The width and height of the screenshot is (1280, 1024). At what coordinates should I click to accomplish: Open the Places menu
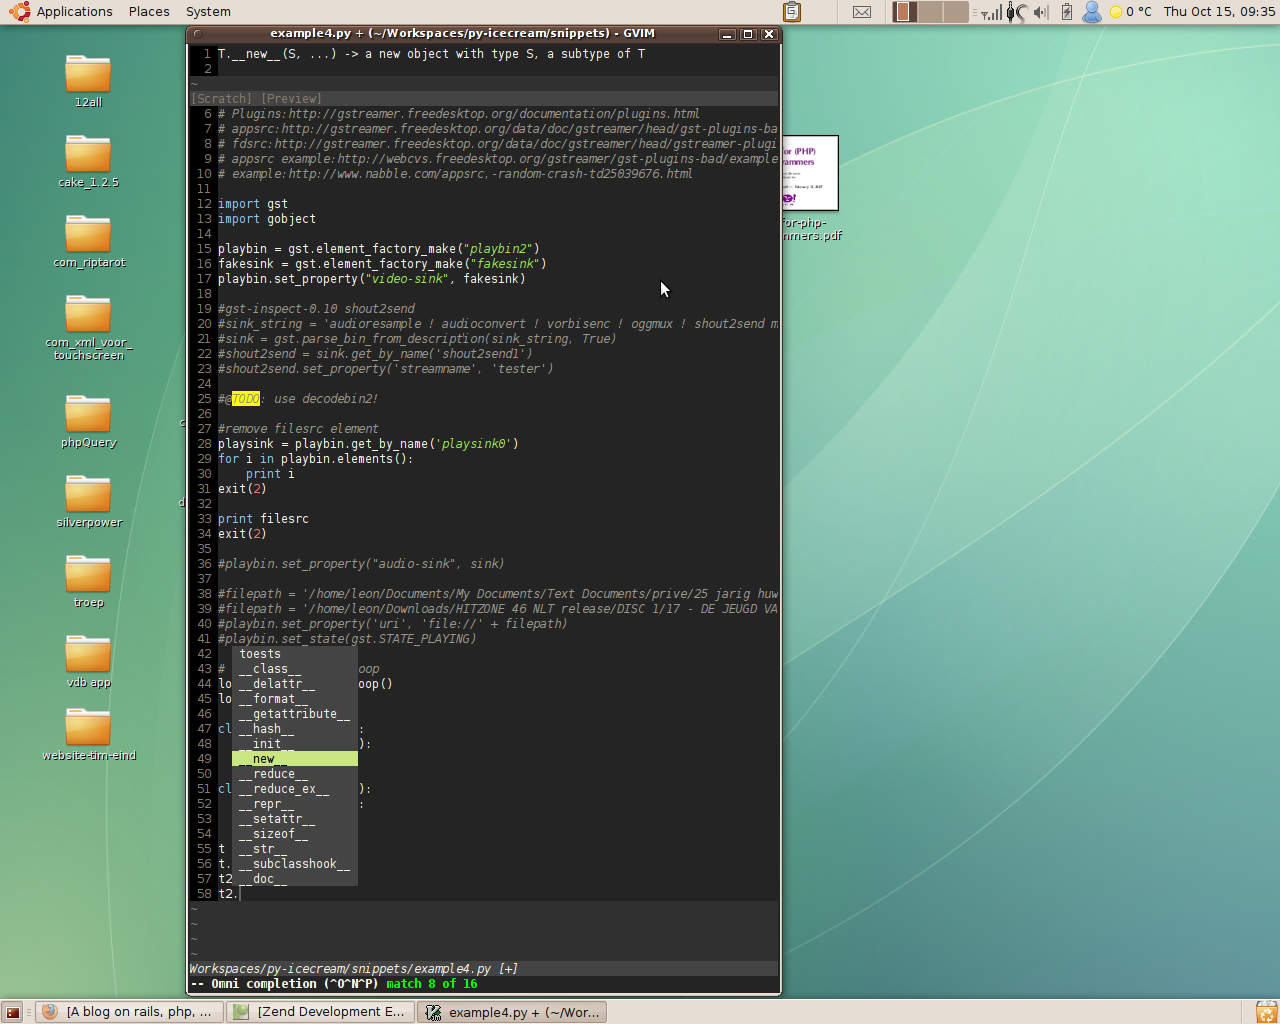149,12
